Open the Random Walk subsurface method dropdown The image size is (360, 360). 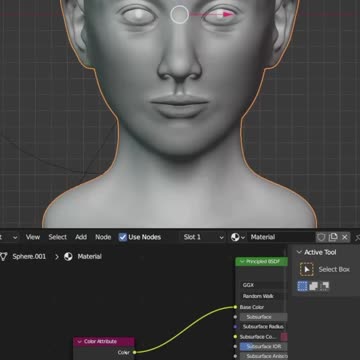pos(263,296)
